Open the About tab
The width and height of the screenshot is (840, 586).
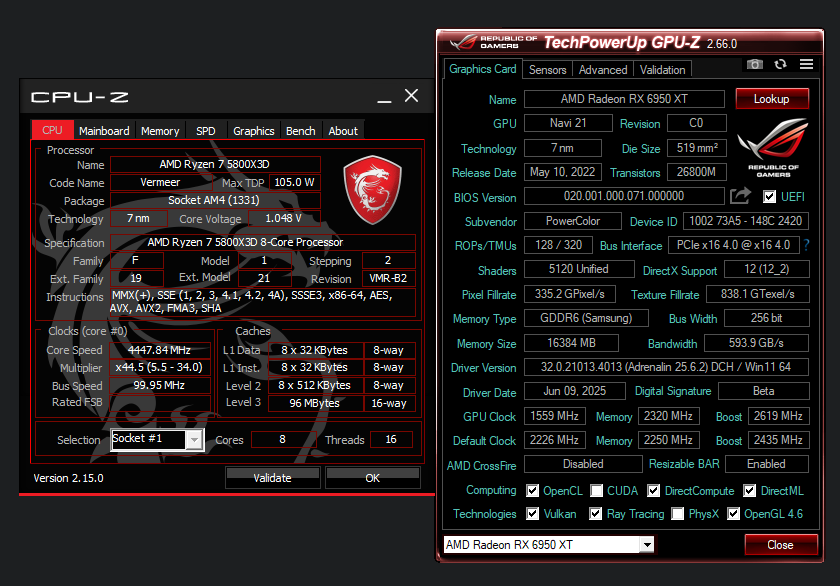click(343, 131)
